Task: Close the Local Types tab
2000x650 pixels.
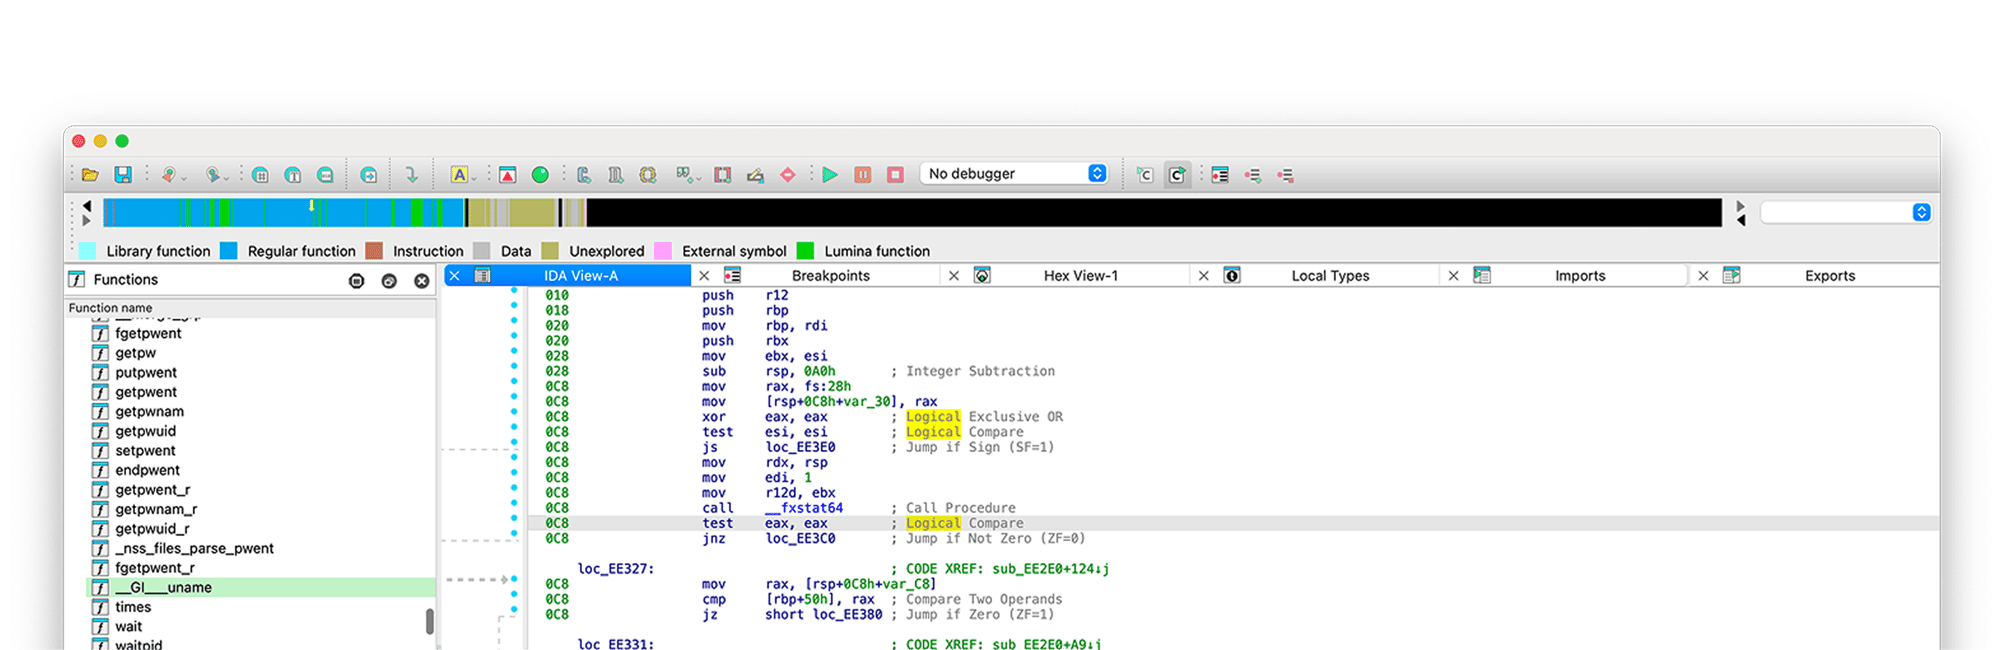Action: pos(1204,276)
